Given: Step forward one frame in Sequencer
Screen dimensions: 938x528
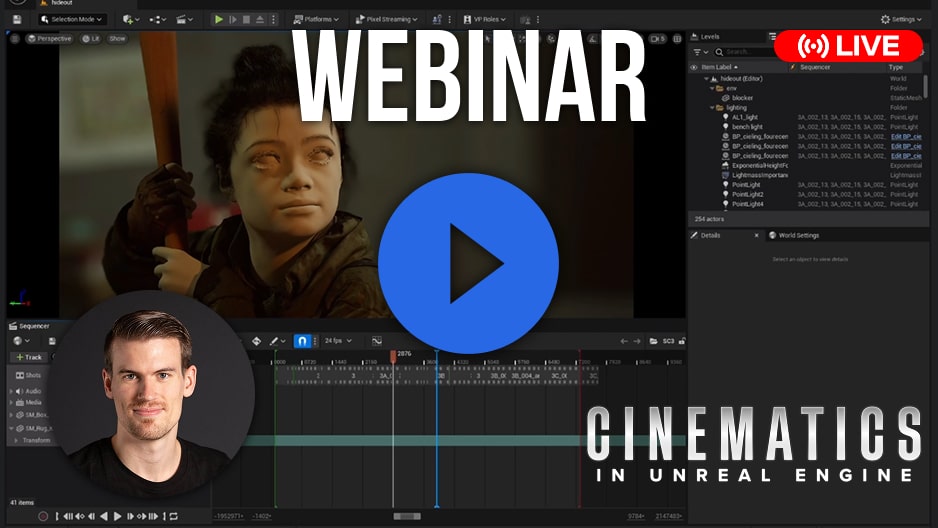Looking at the screenshot, I should [x=130, y=516].
